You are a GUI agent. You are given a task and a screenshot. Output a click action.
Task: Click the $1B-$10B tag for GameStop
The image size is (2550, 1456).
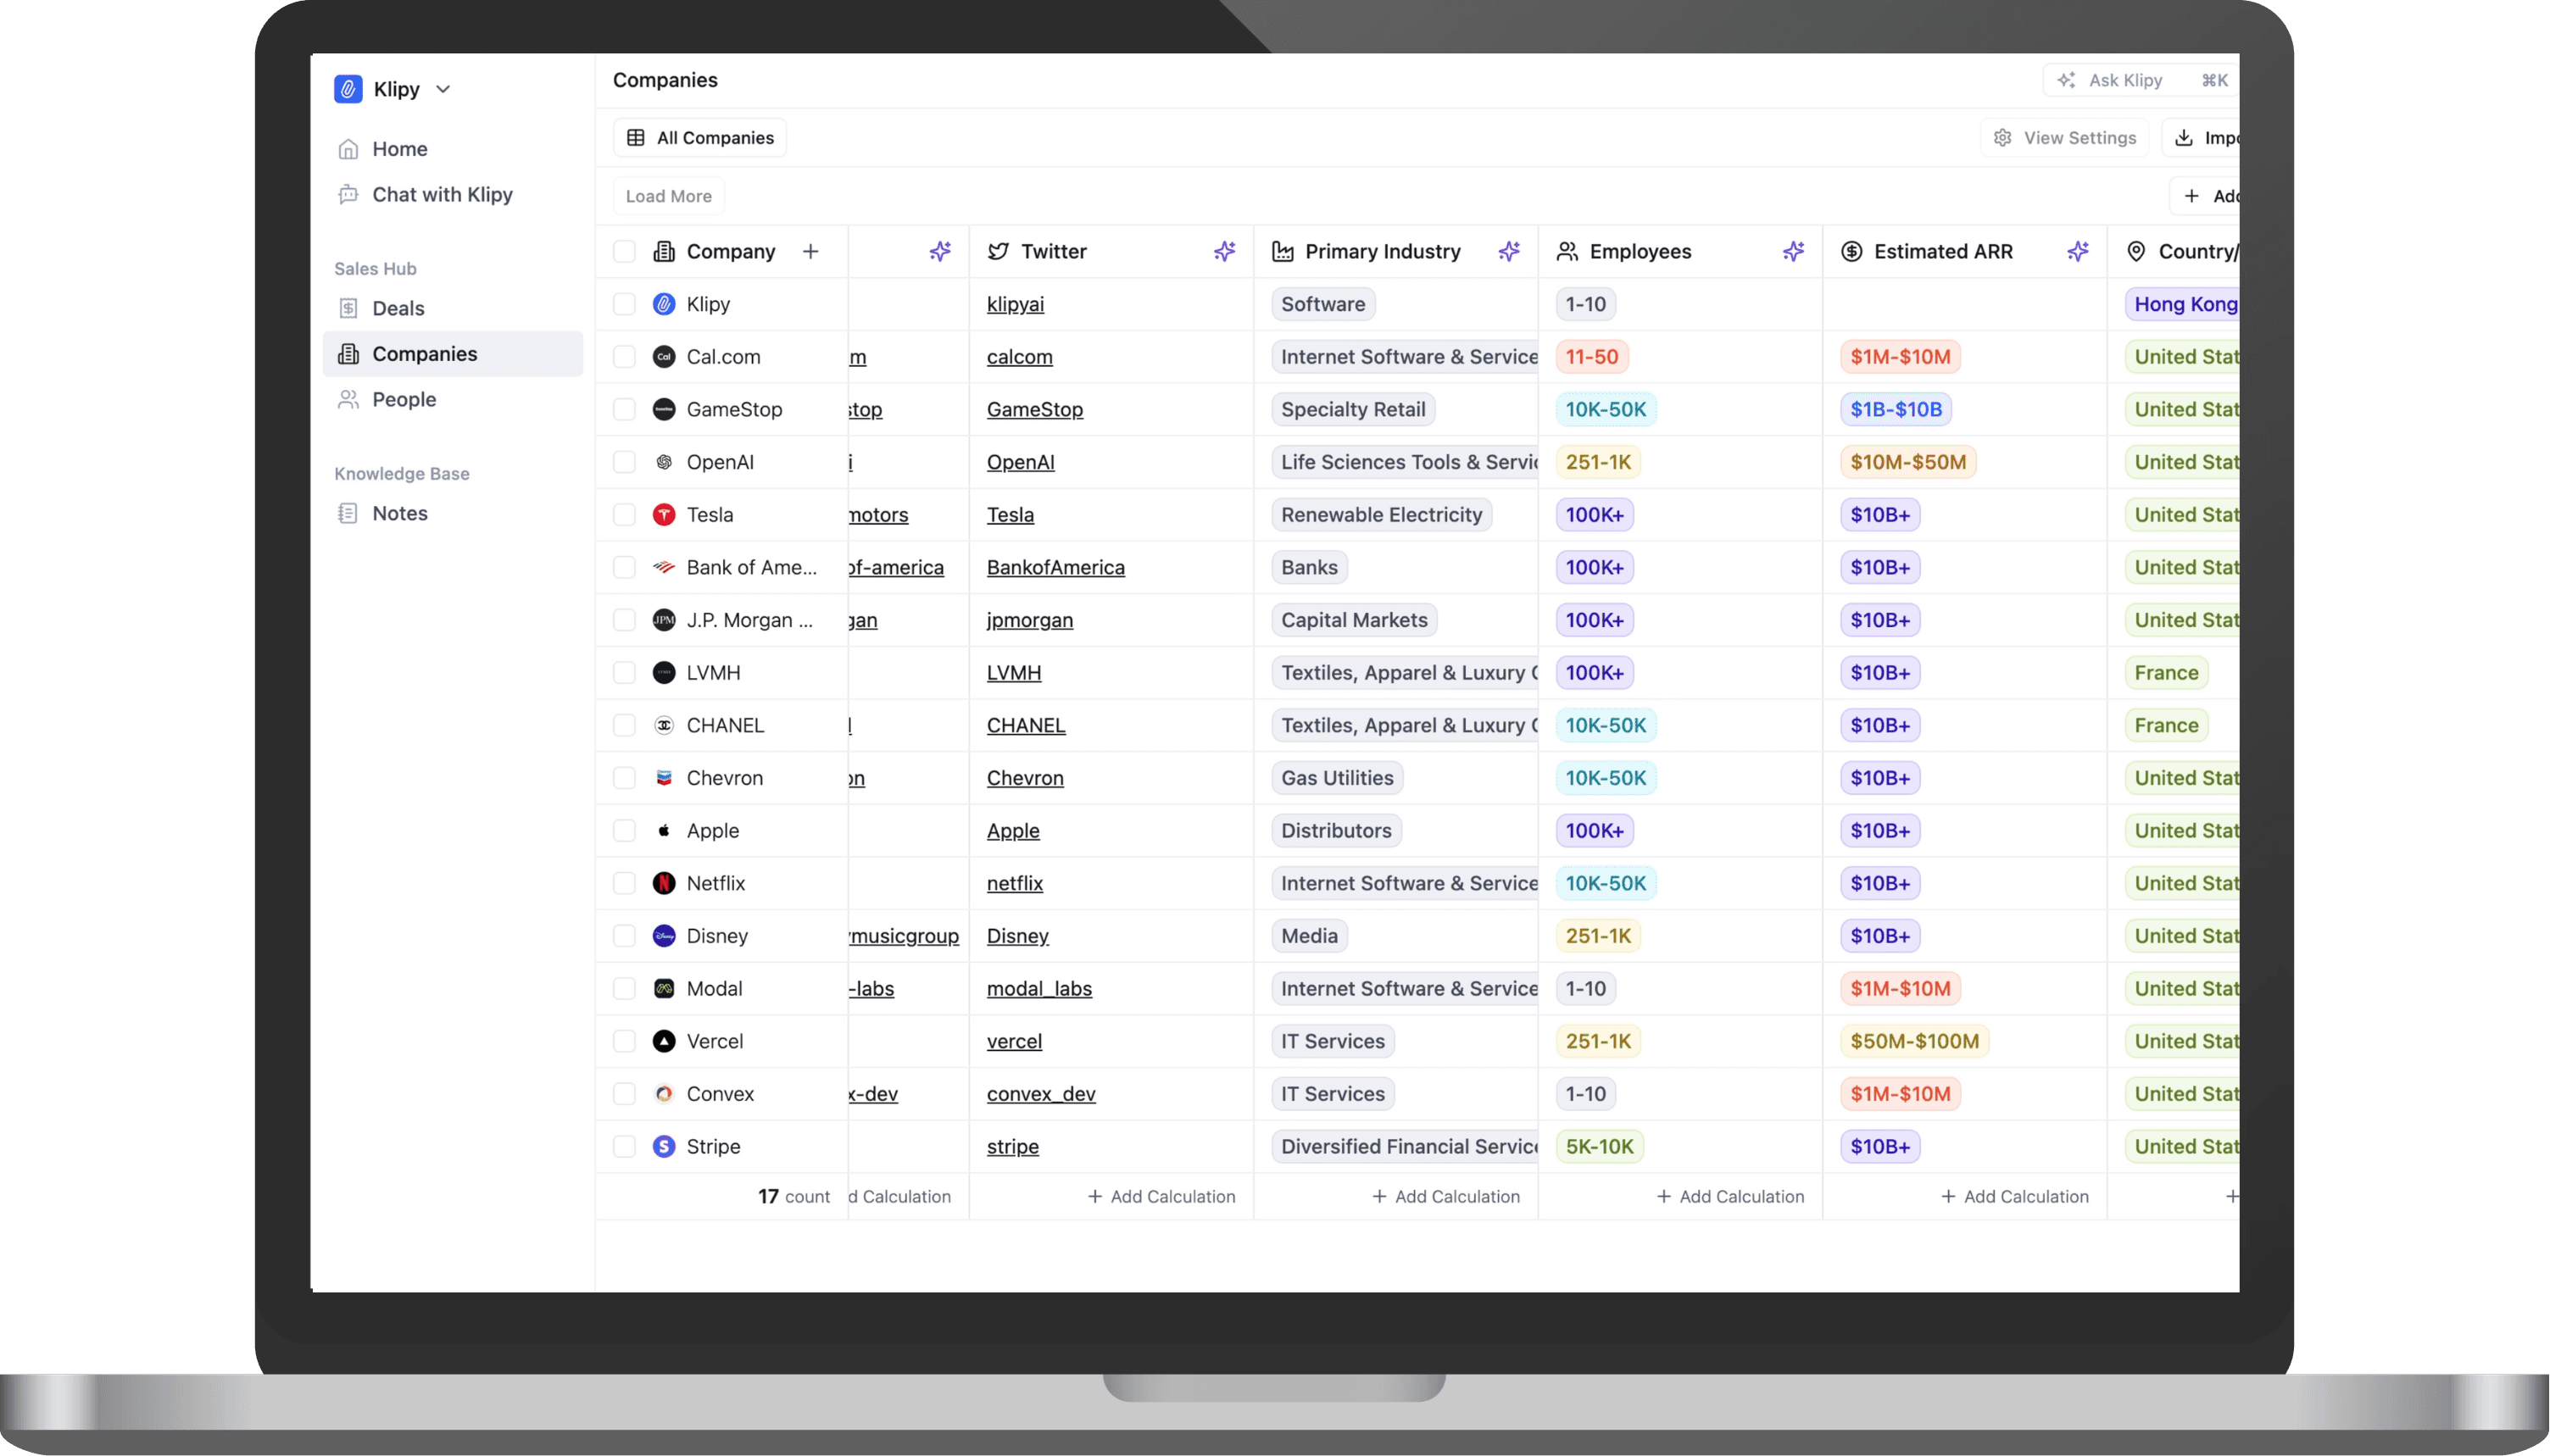coord(1896,409)
